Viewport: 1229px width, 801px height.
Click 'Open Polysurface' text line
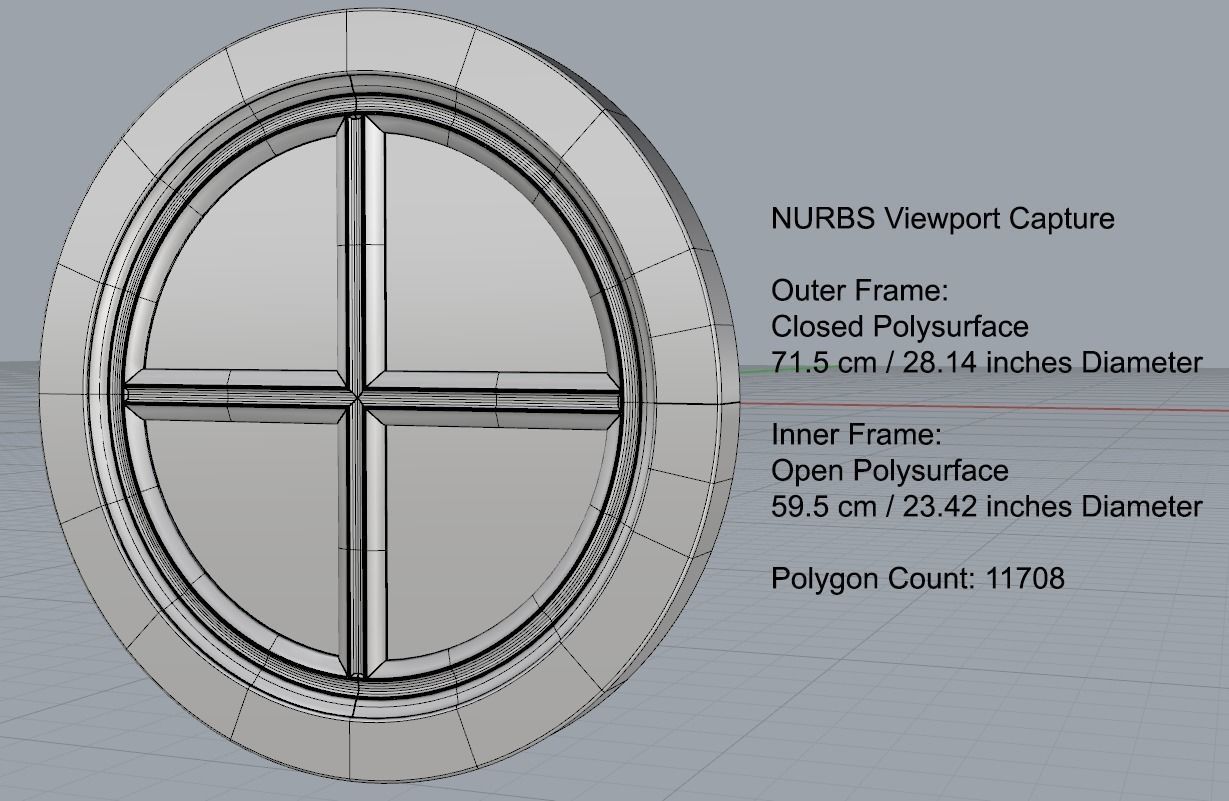pyautogui.click(x=890, y=471)
